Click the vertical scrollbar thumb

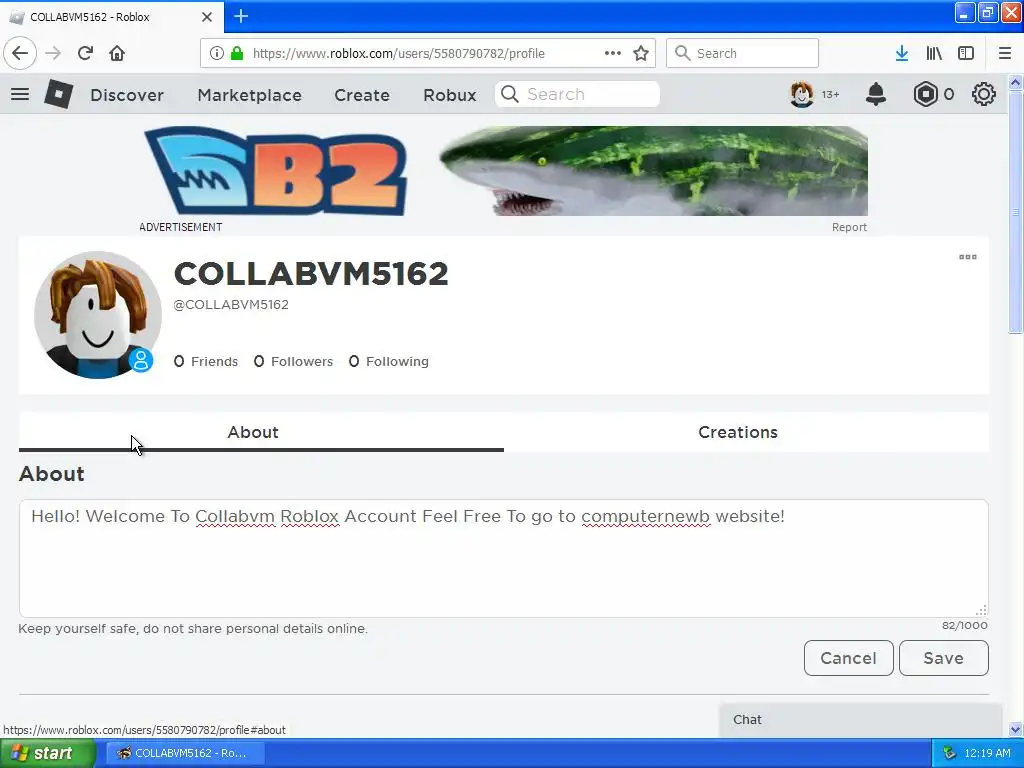click(x=1015, y=212)
